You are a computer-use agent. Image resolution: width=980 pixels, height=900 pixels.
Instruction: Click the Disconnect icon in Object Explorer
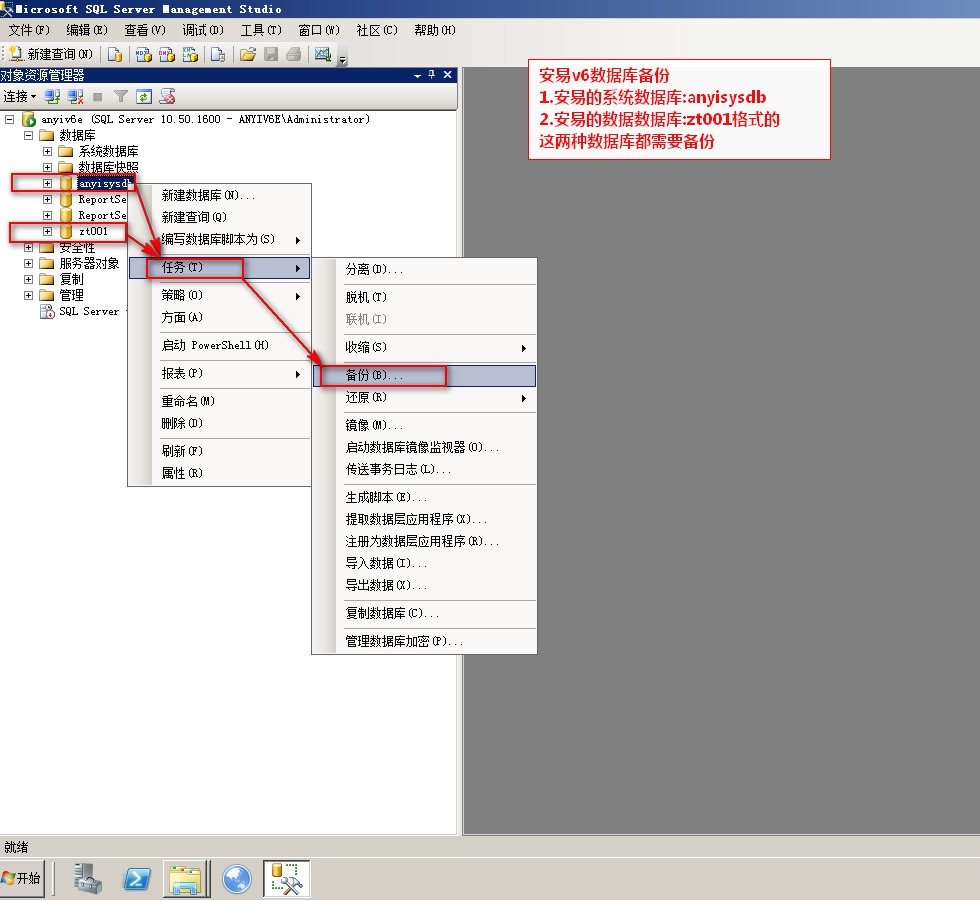click(x=75, y=97)
